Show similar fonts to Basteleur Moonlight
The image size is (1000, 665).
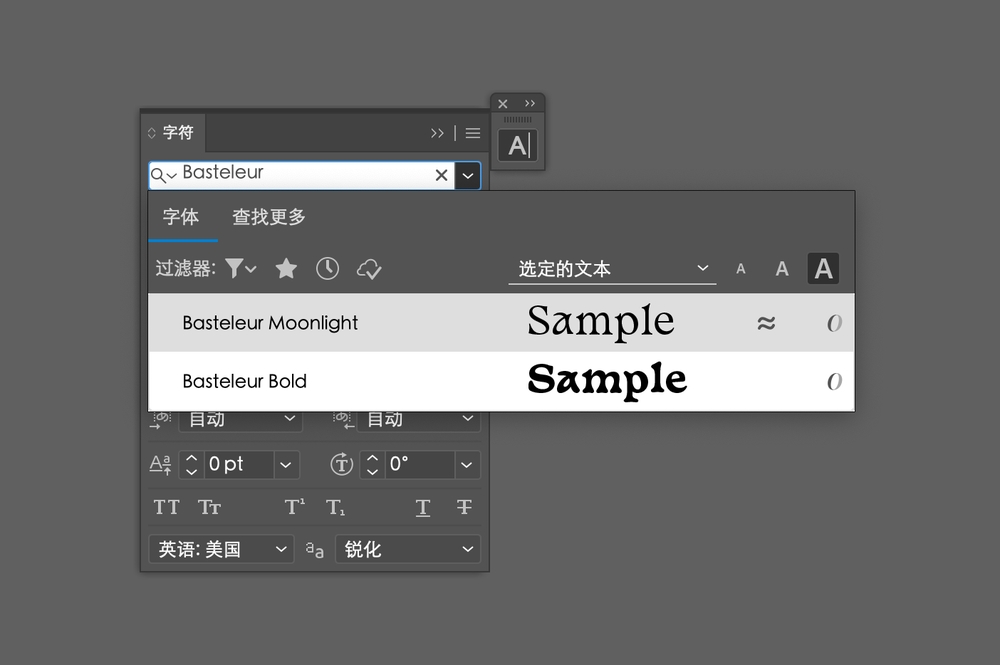[x=766, y=323]
